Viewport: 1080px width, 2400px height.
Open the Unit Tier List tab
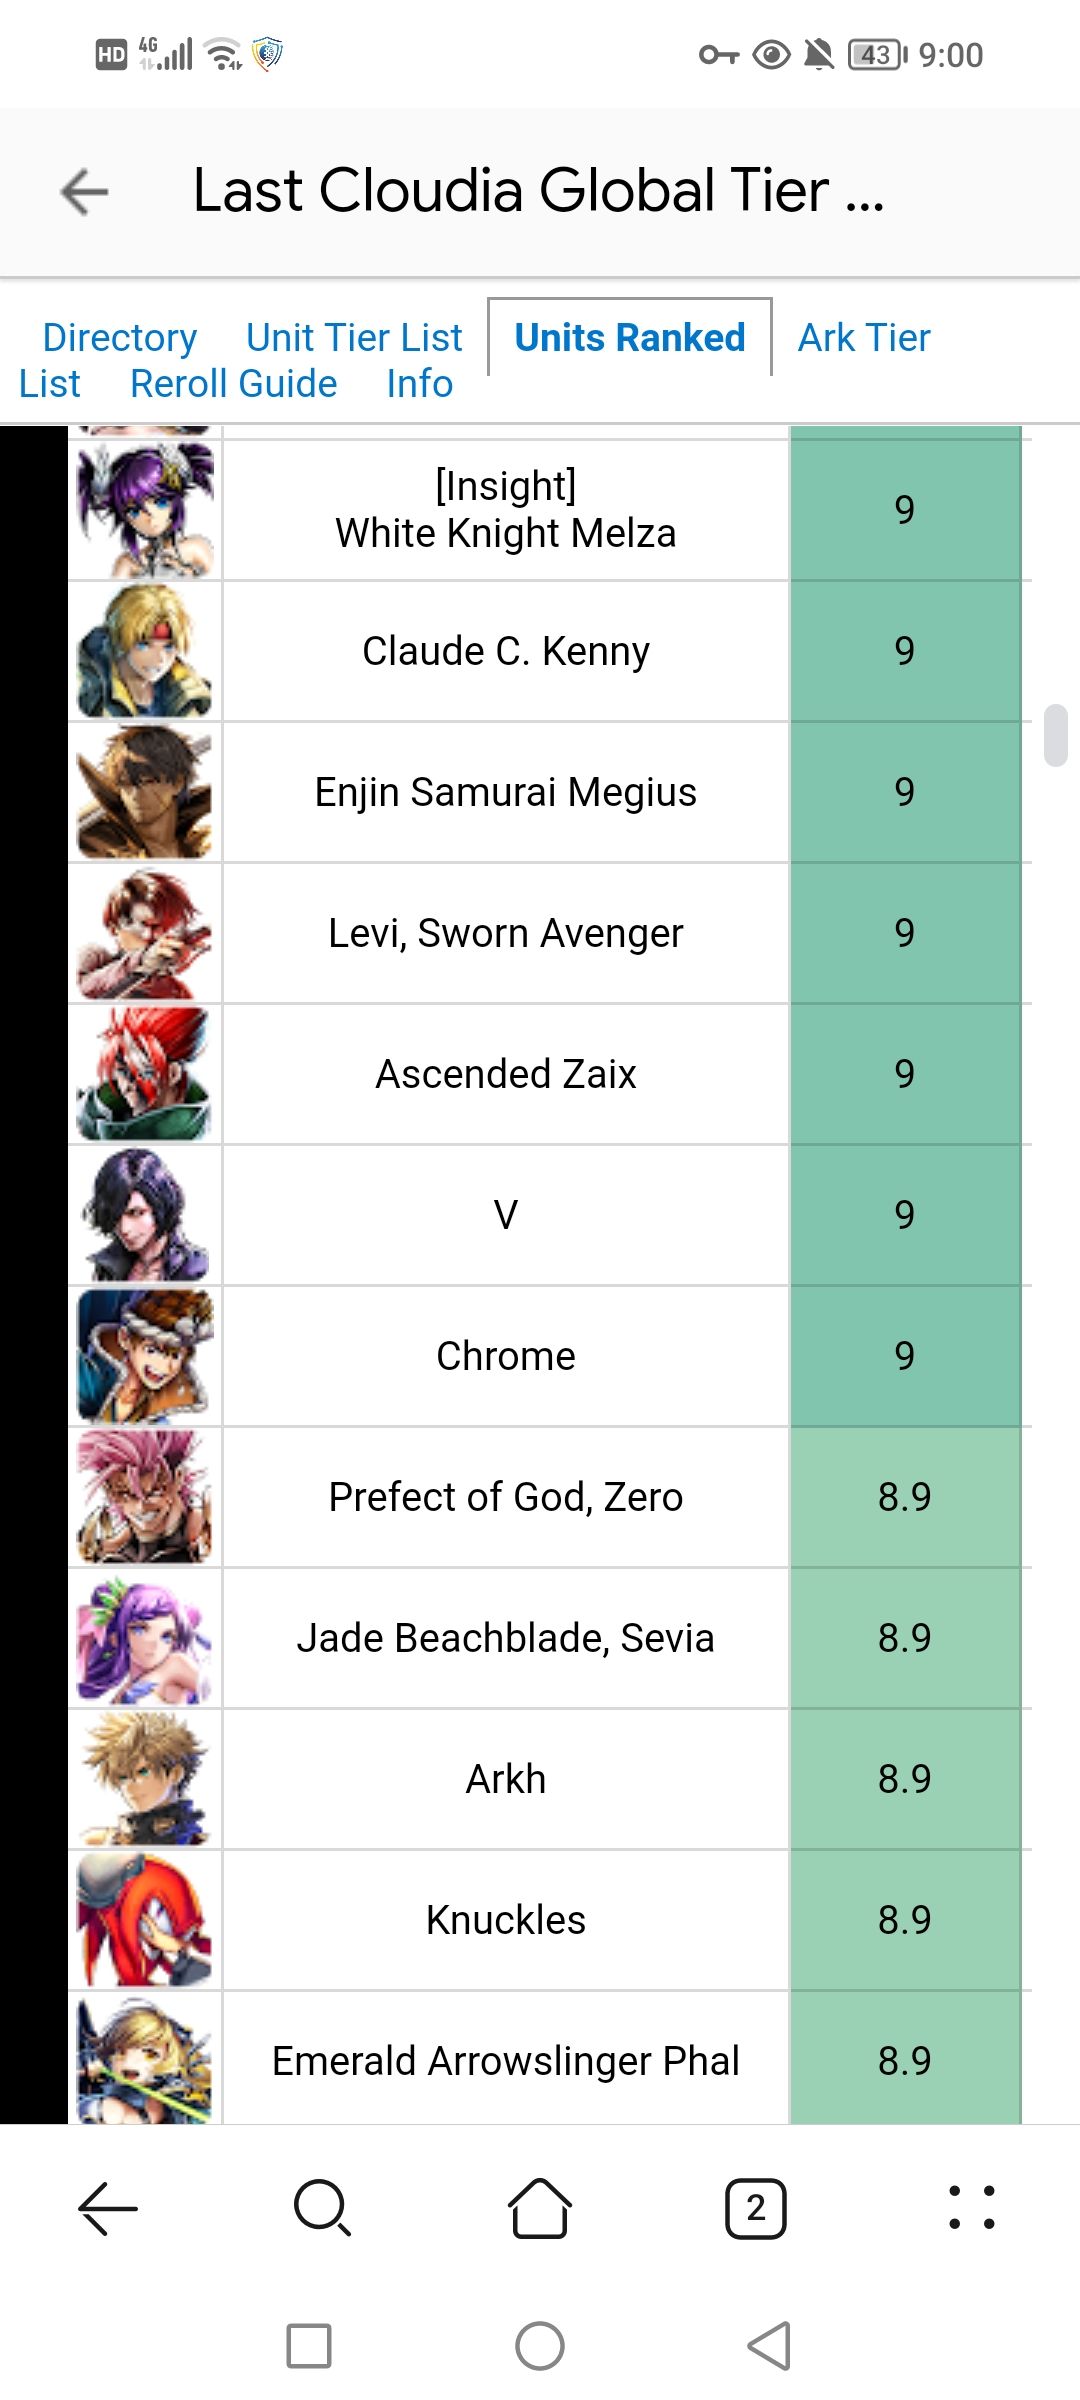point(354,338)
